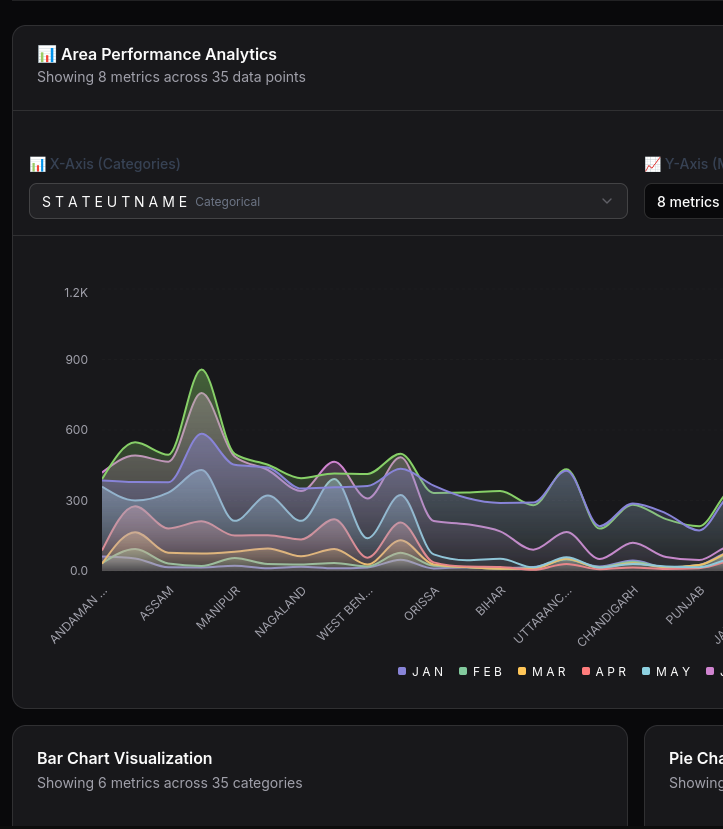The width and height of the screenshot is (723, 829).
Task: Click the Bar Chart Visualization heading
Action: coord(124,758)
